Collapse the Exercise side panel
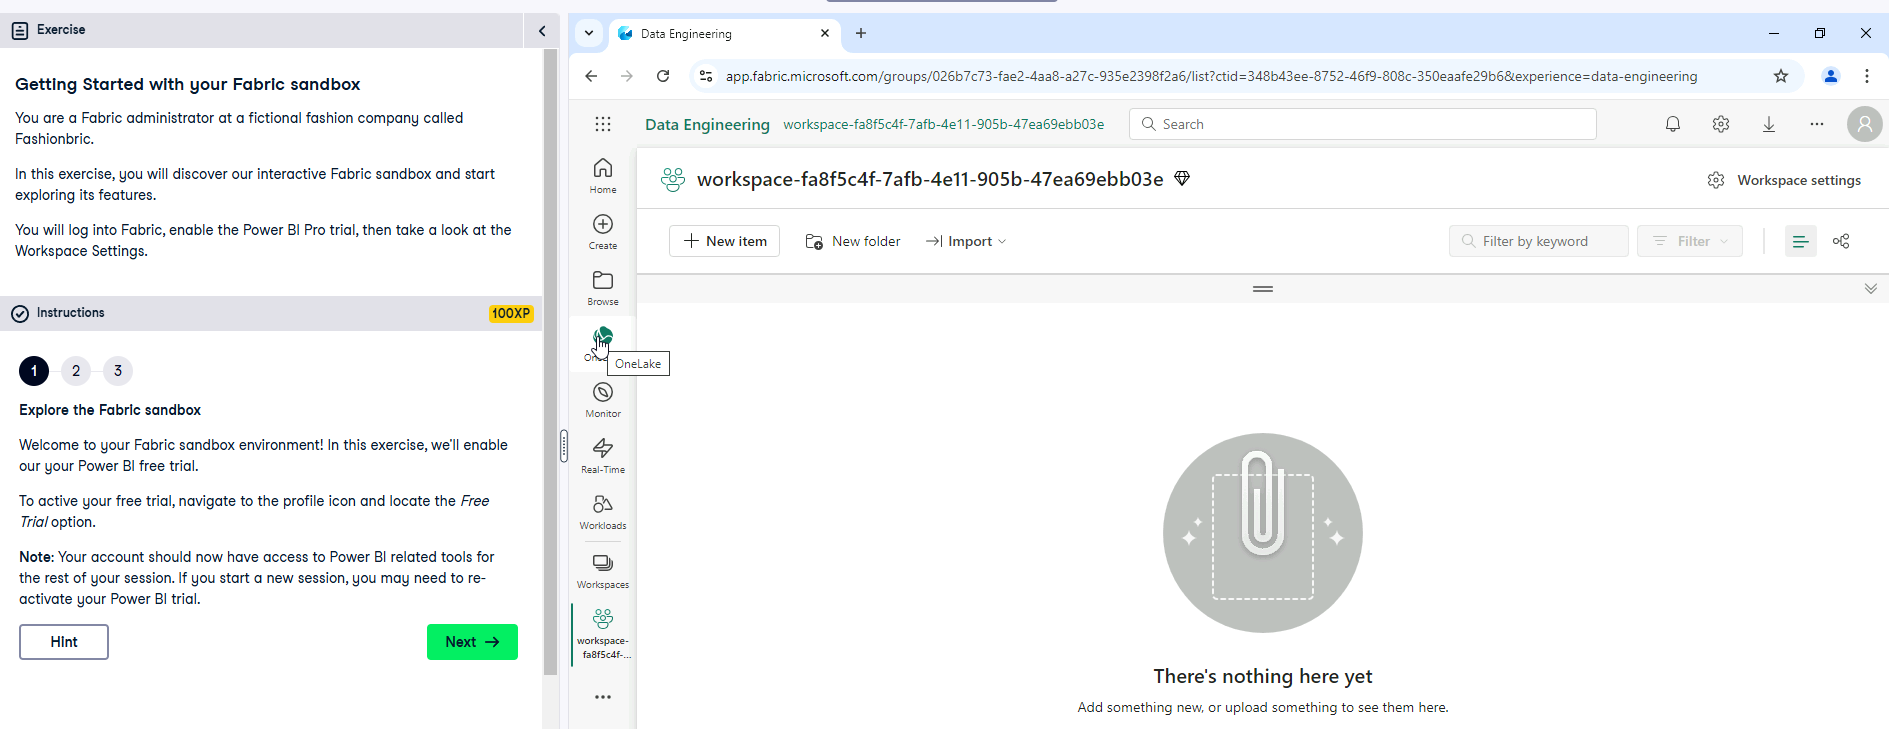The image size is (1889, 729). (x=542, y=31)
